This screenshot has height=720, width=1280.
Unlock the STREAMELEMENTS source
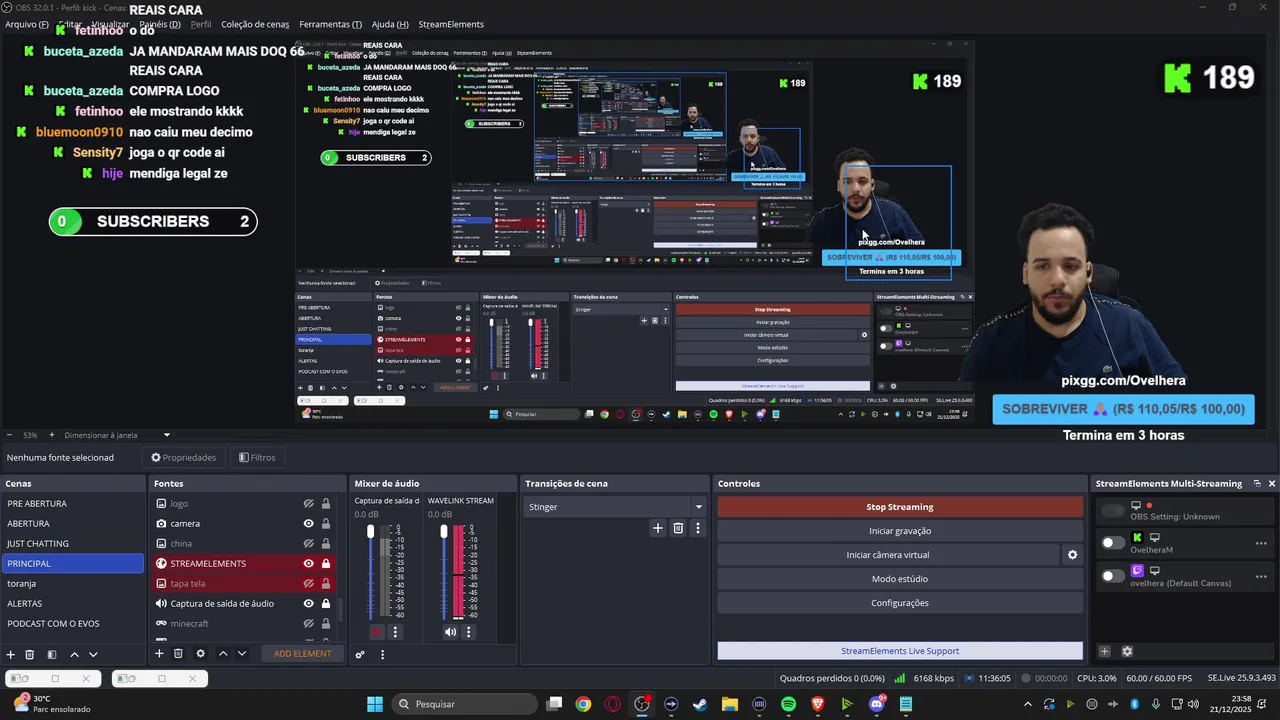(x=326, y=564)
